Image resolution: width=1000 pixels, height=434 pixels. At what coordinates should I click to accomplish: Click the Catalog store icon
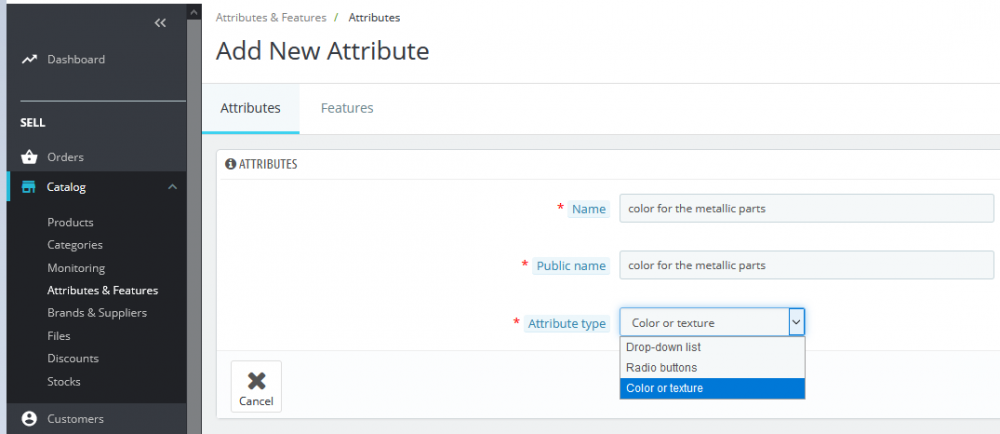pos(29,187)
